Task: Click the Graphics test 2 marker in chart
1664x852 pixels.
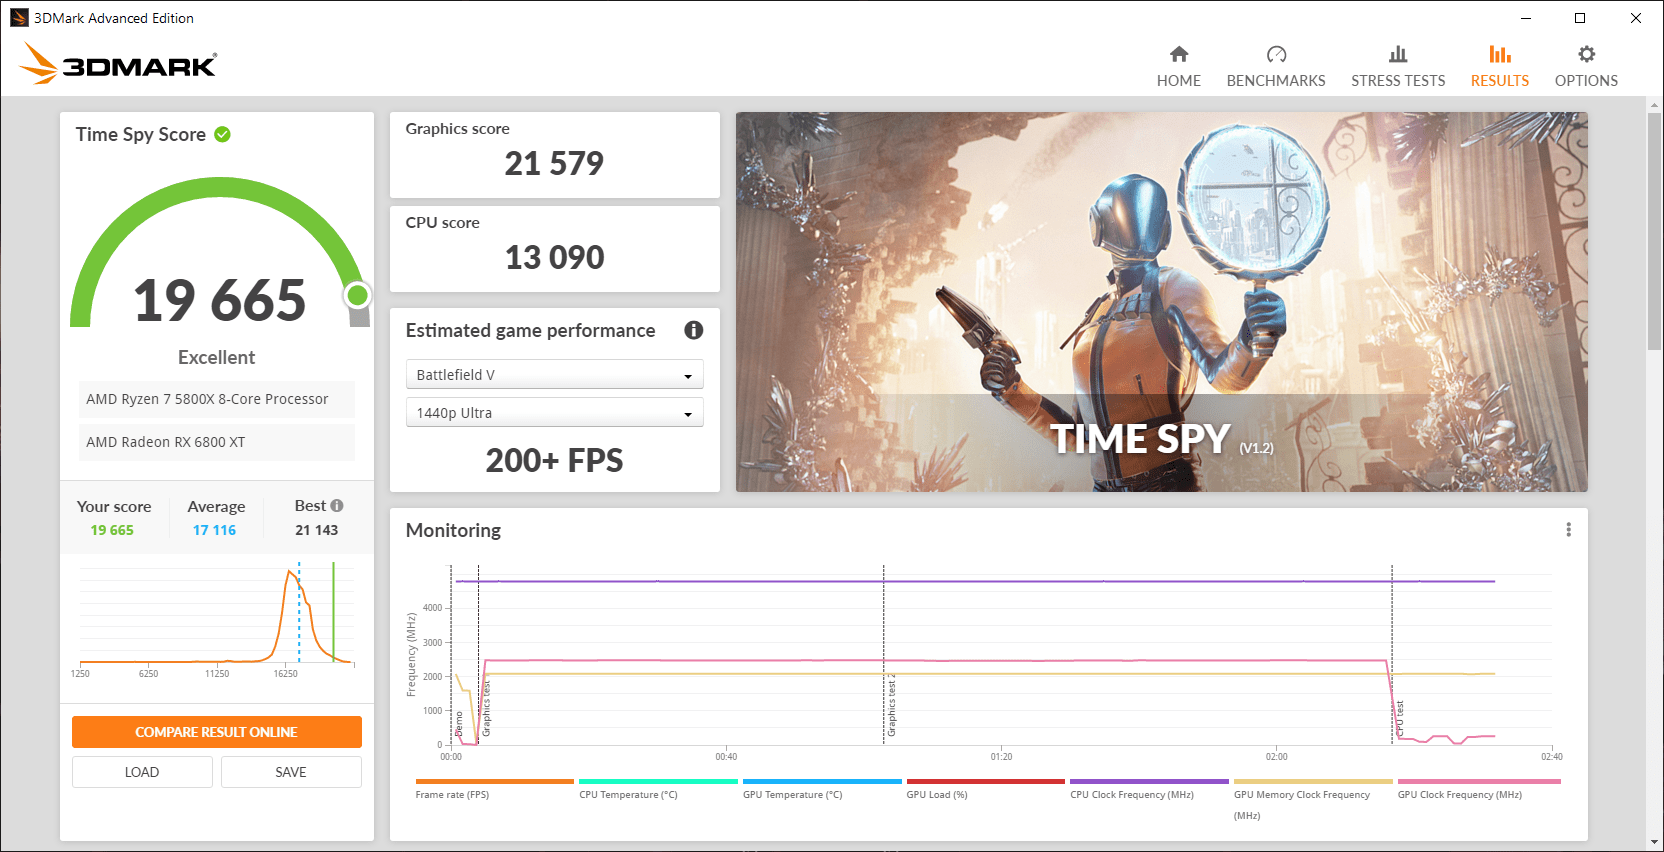Action: [891, 706]
